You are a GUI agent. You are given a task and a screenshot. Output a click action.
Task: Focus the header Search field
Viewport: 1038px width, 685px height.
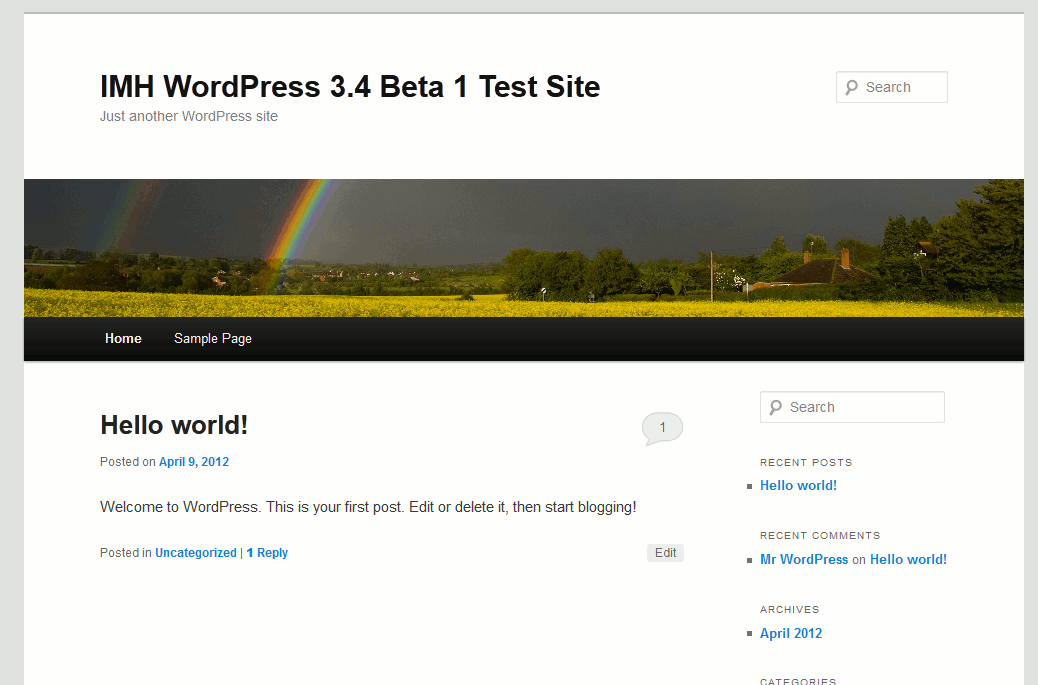[x=902, y=88]
